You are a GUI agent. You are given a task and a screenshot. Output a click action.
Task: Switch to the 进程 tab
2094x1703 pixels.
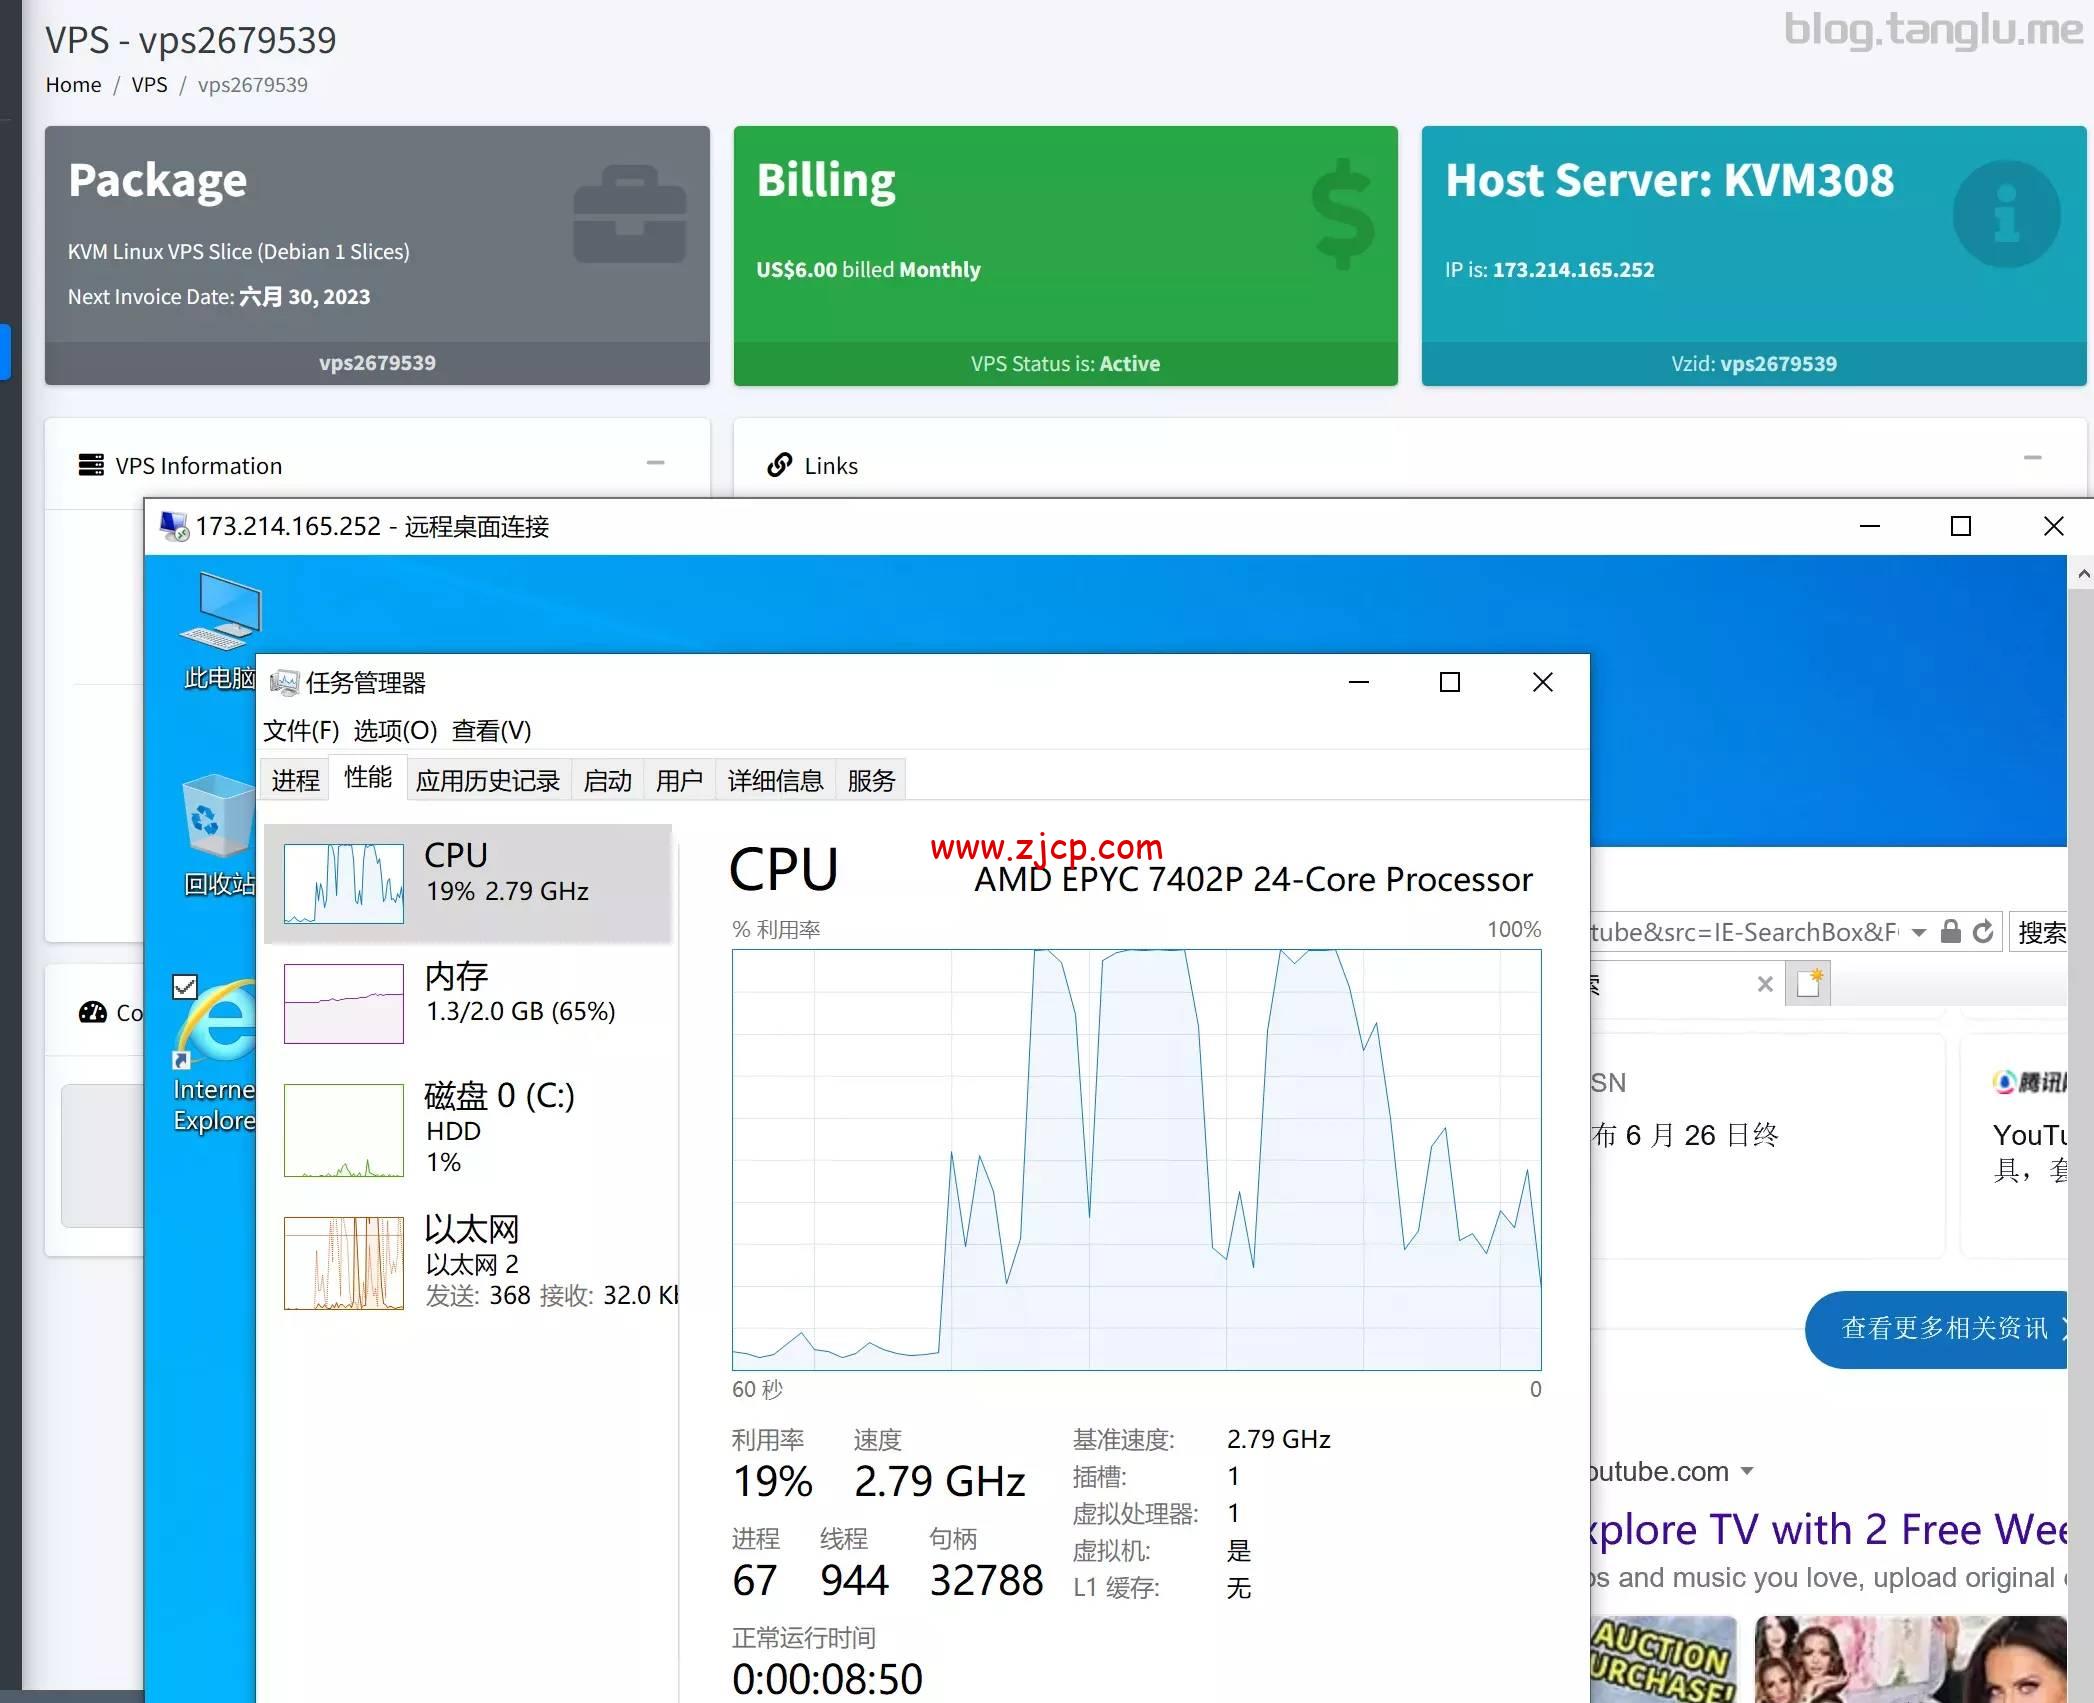pos(295,780)
